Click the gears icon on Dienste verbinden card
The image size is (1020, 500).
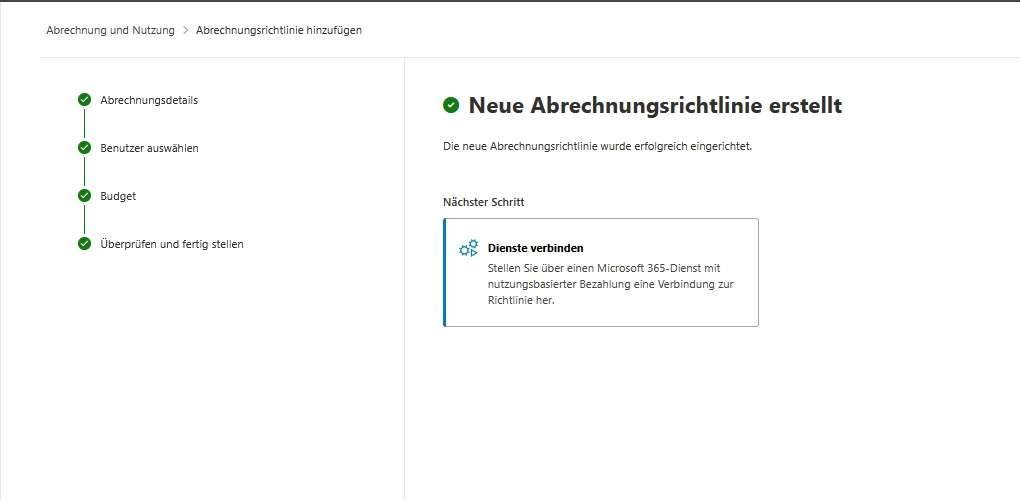468,249
